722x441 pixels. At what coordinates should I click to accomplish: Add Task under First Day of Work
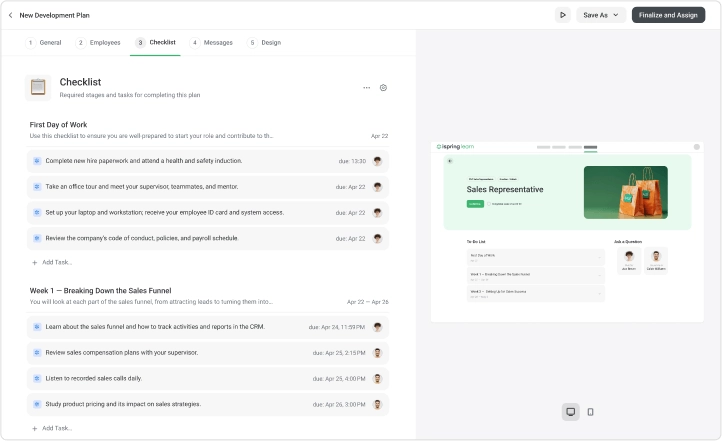point(52,262)
